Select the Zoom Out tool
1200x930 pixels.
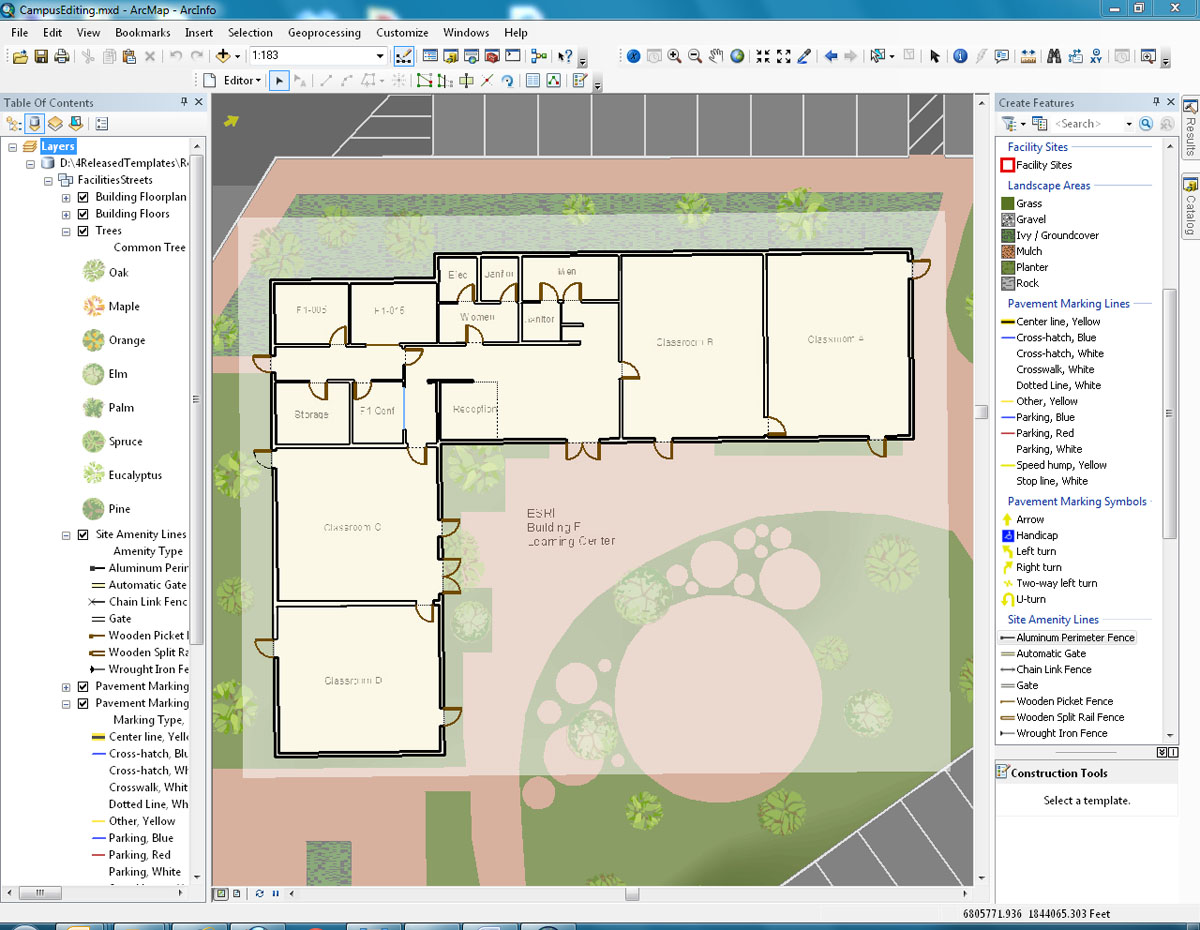695,56
